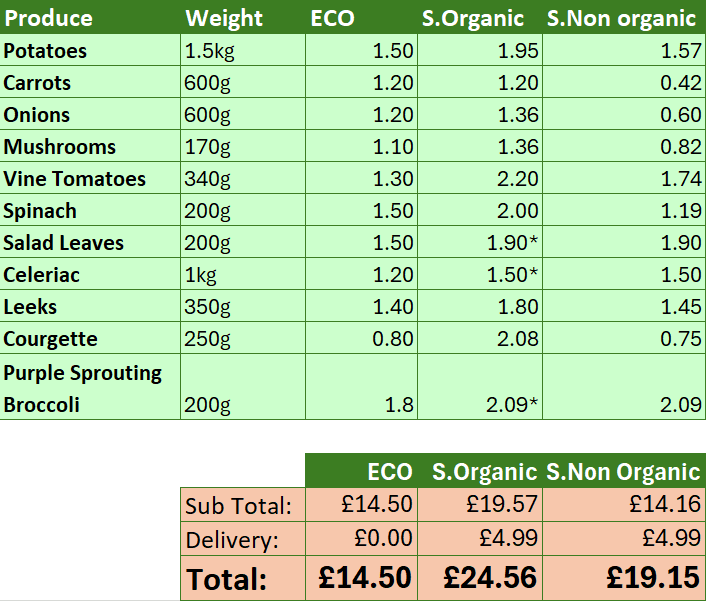Click the ECO sub total £14.50 cell
This screenshot has width=706, height=601.
click(x=362, y=506)
